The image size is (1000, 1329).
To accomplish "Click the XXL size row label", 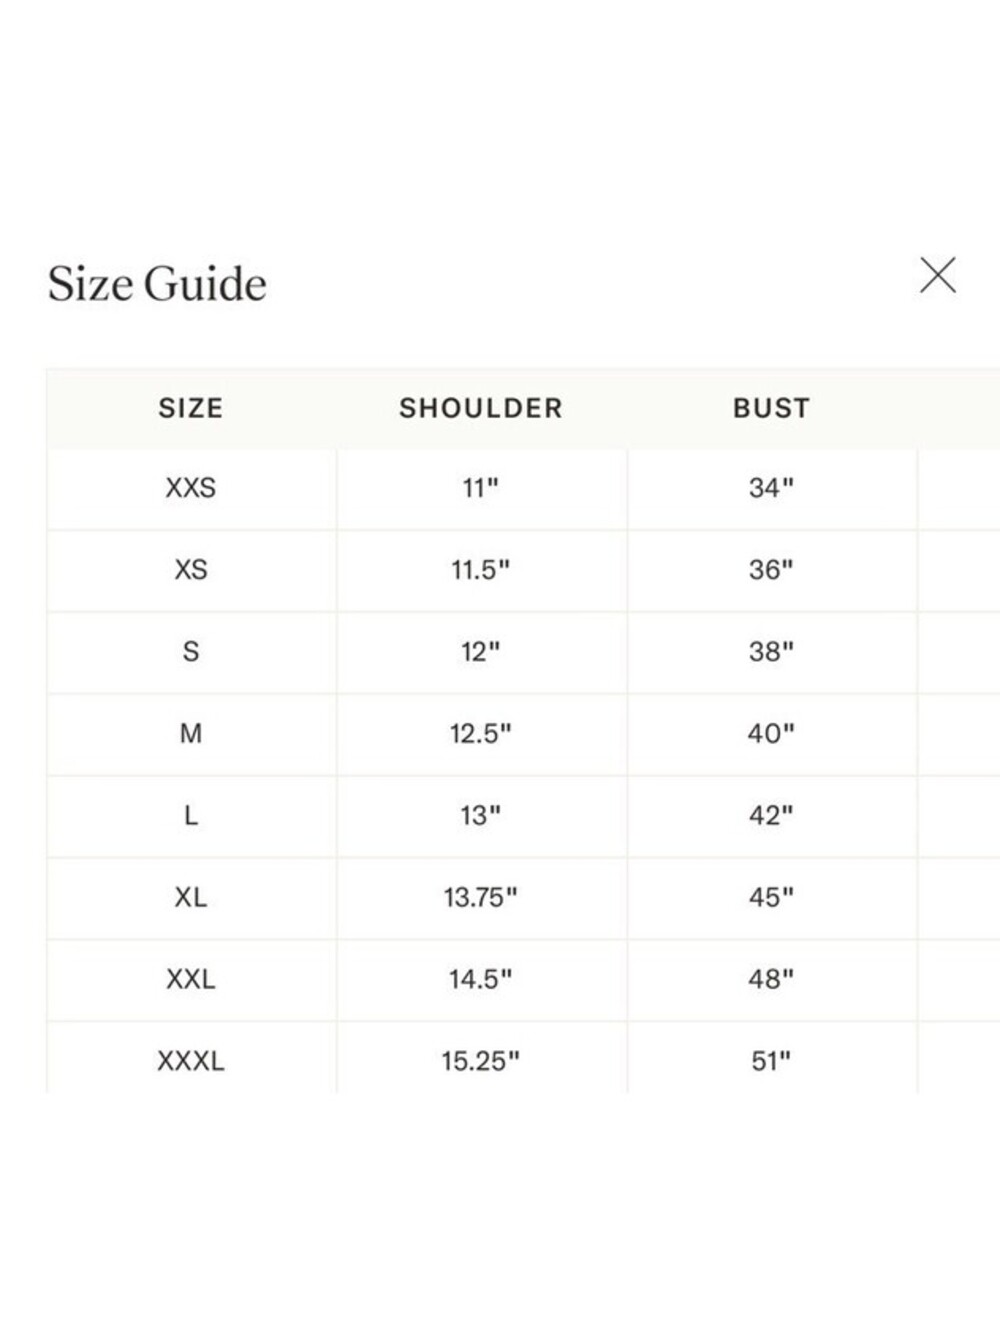I will click(191, 979).
